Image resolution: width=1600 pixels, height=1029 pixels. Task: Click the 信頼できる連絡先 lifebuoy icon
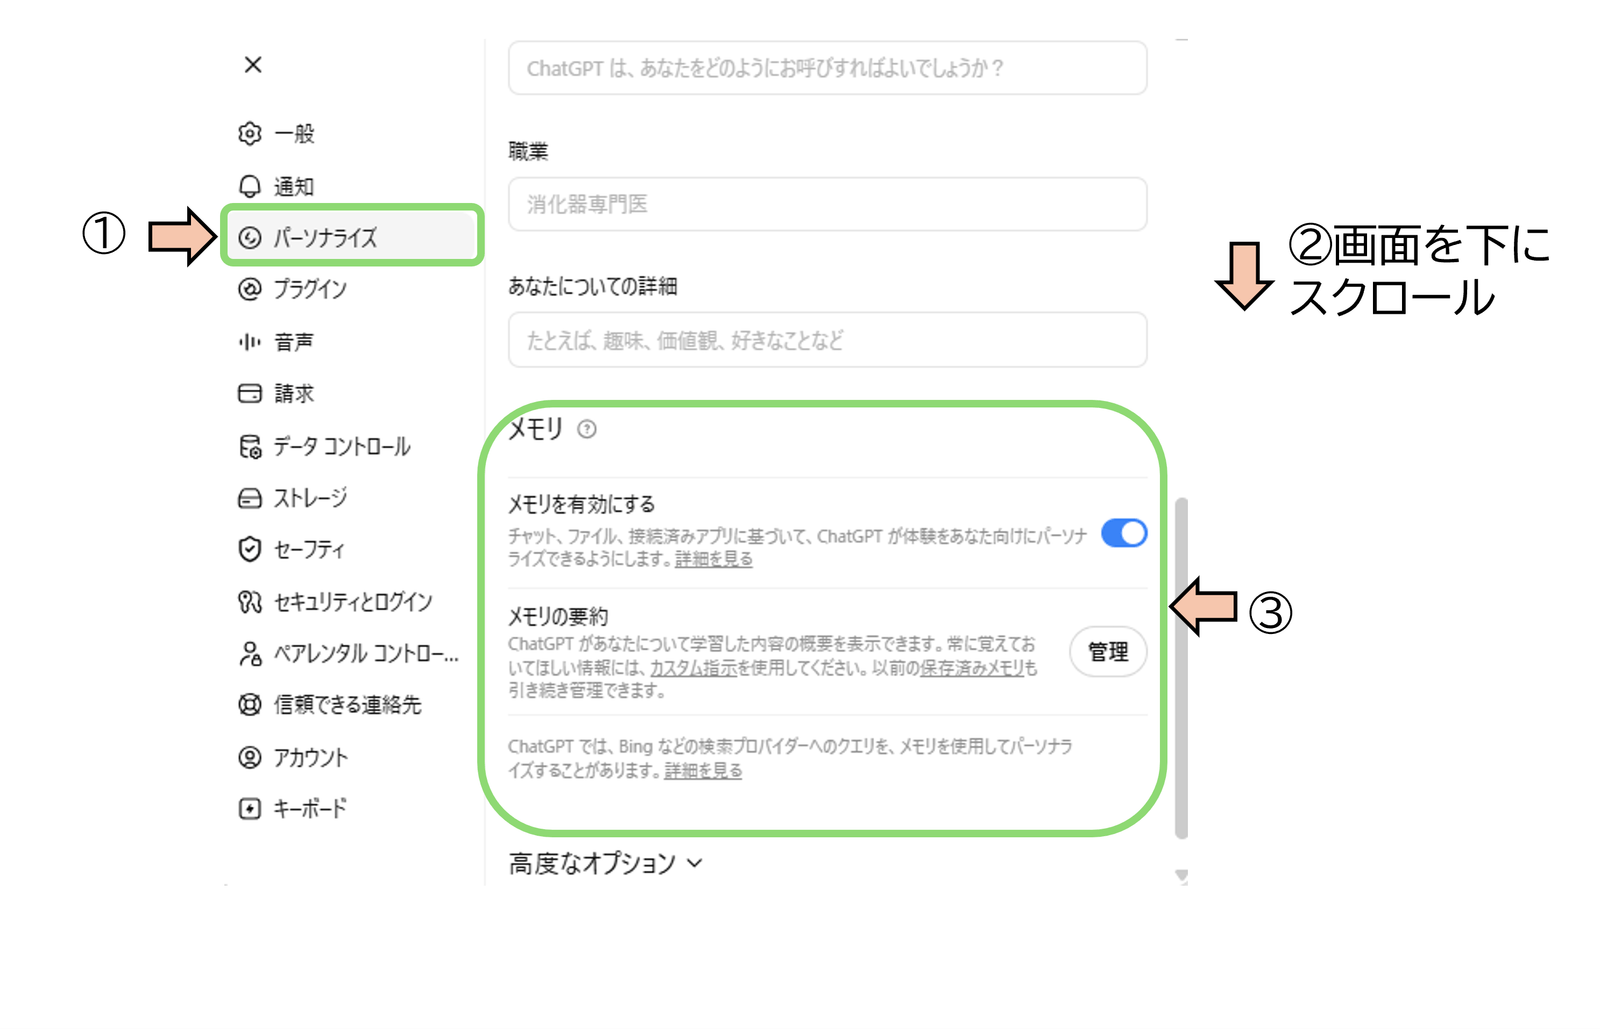coord(250,705)
